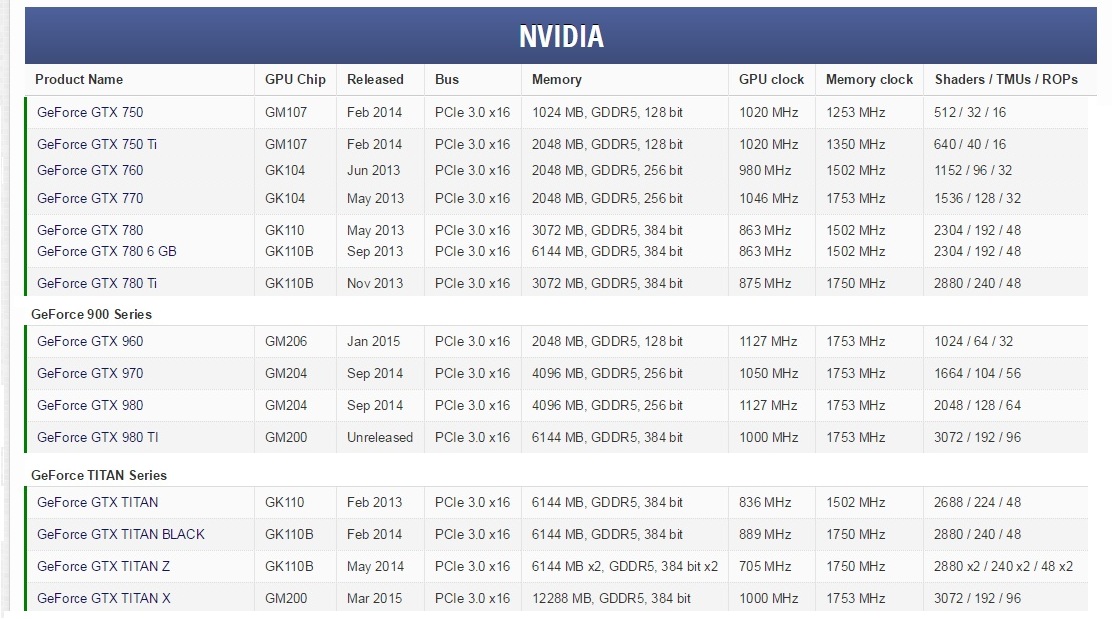Open the GeForce GTX 750 product link
Image resolution: width=1112 pixels, height=619 pixels.
pos(90,112)
